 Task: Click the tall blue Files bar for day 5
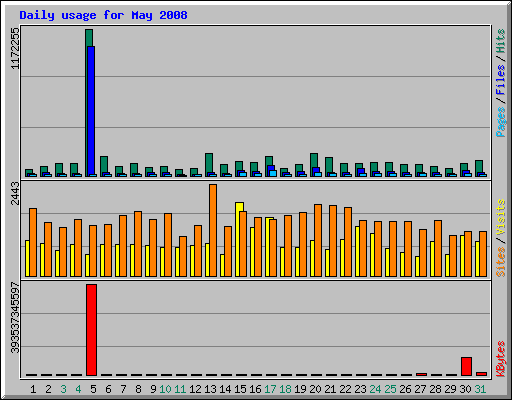click(x=91, y=111)
